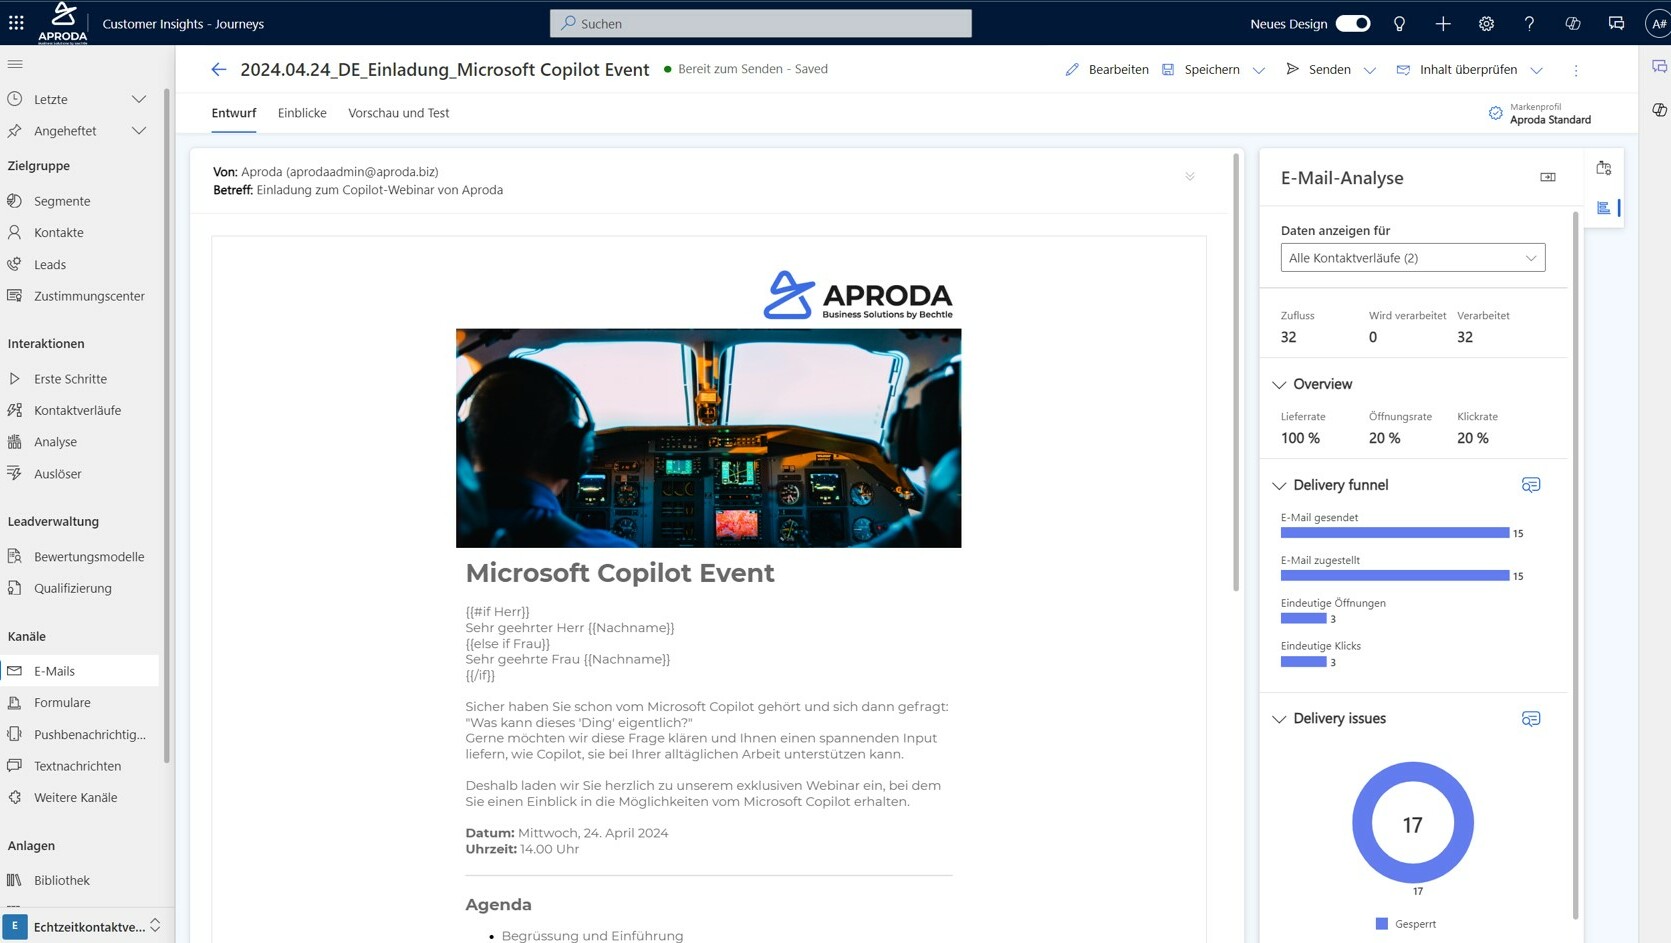
Task: Click inside the Suchen search field
Action: click(760, 23)
